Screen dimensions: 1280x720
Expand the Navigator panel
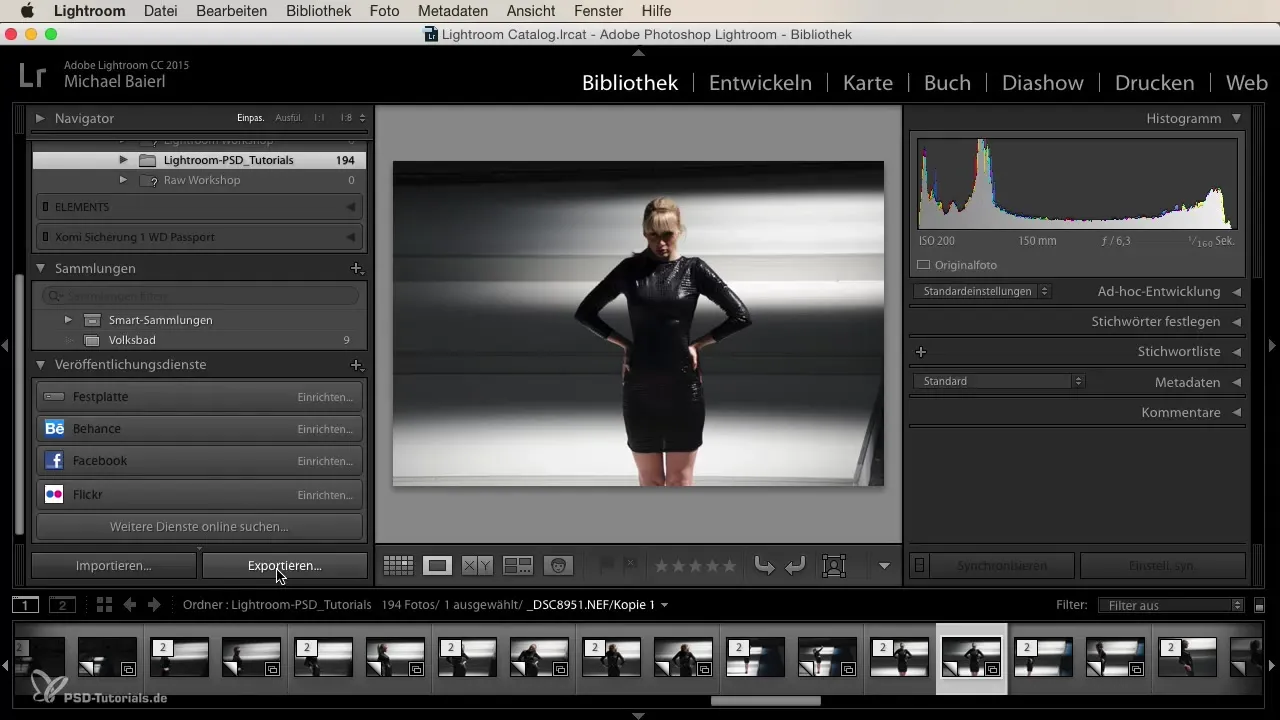tap(41, 118)
